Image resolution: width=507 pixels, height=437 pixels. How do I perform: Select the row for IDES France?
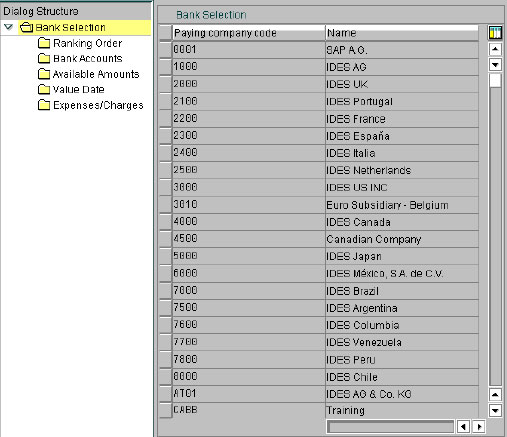click(165, 118)
